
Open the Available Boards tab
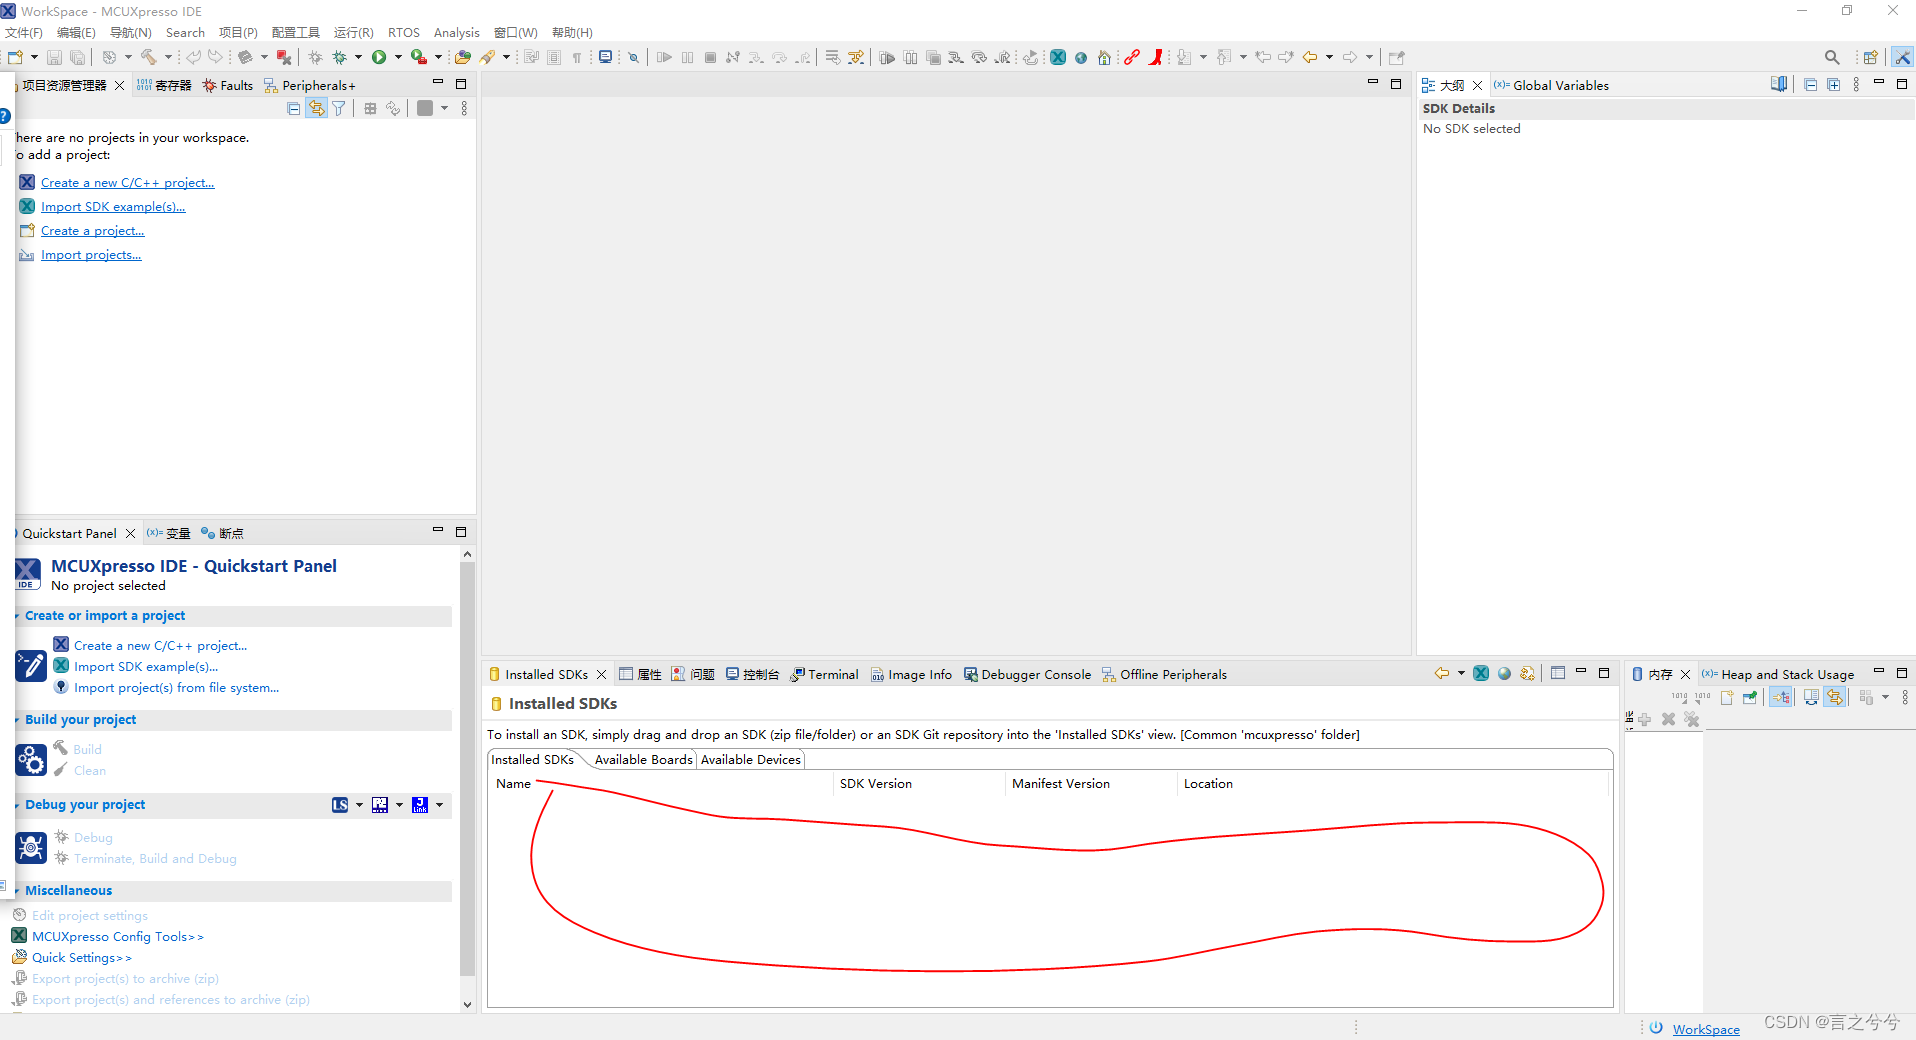tap(643, 760)
